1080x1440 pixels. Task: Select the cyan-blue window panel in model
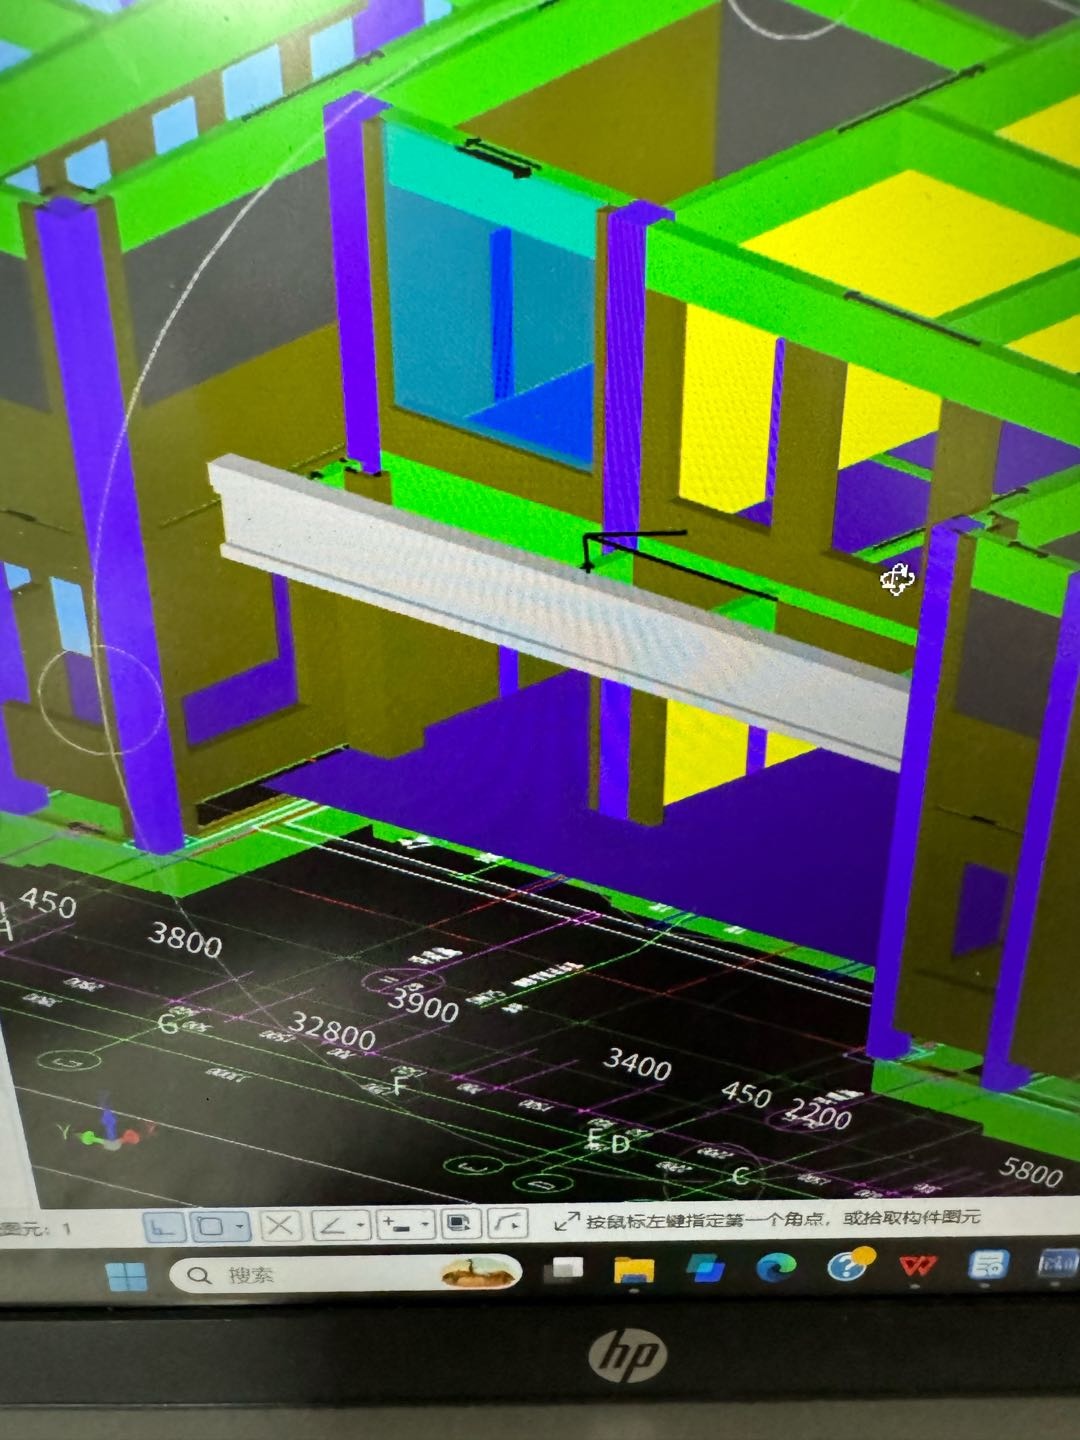[x=490, y=300]
